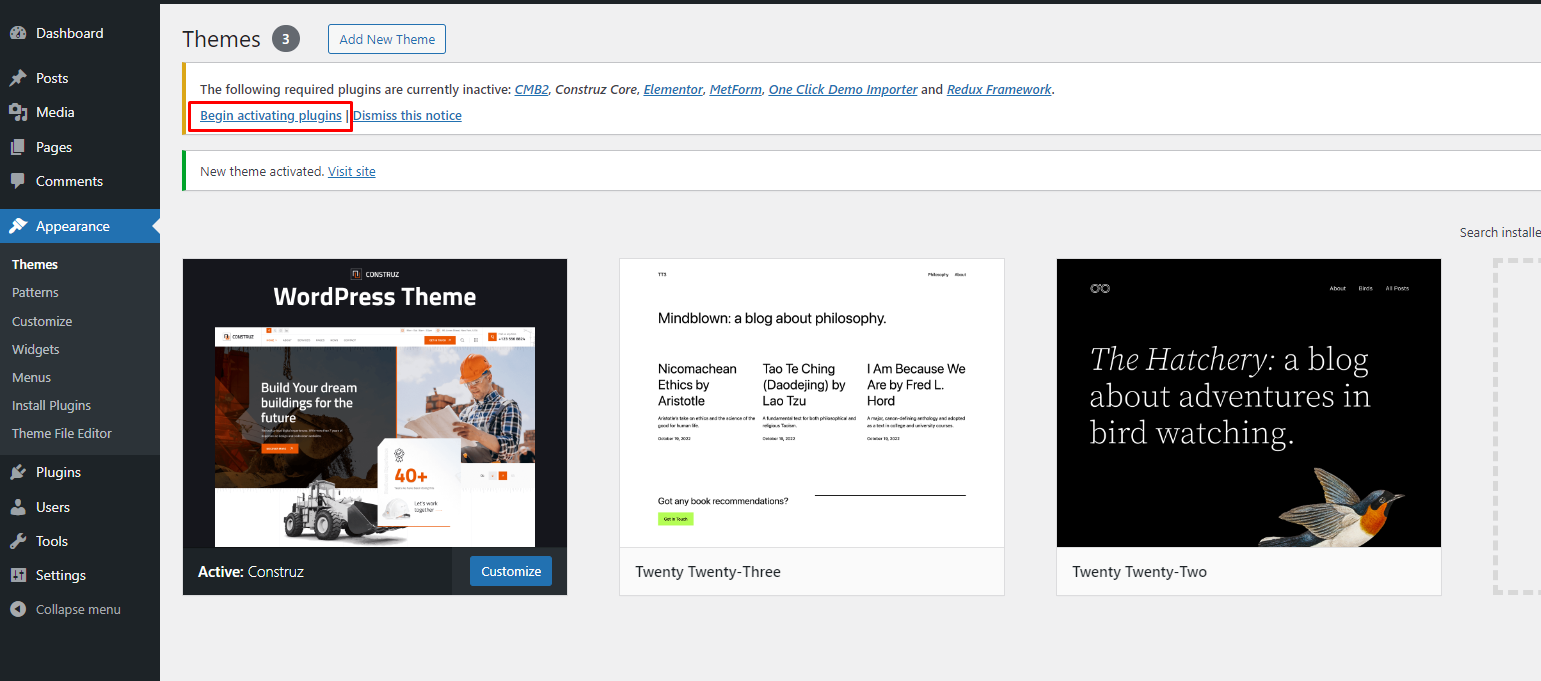
Task: Open the MetForm plugin link
Action: coord(735,89)
